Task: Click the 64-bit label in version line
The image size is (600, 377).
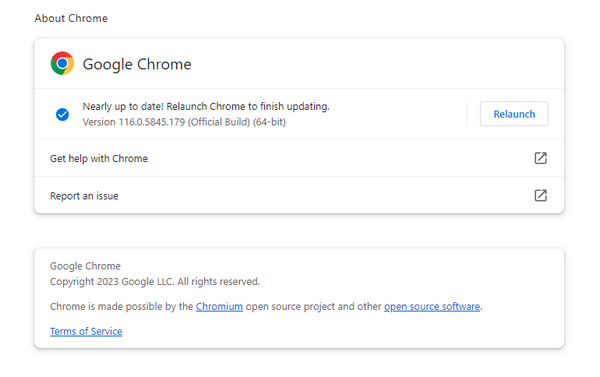Action: (x=269, y=122)
